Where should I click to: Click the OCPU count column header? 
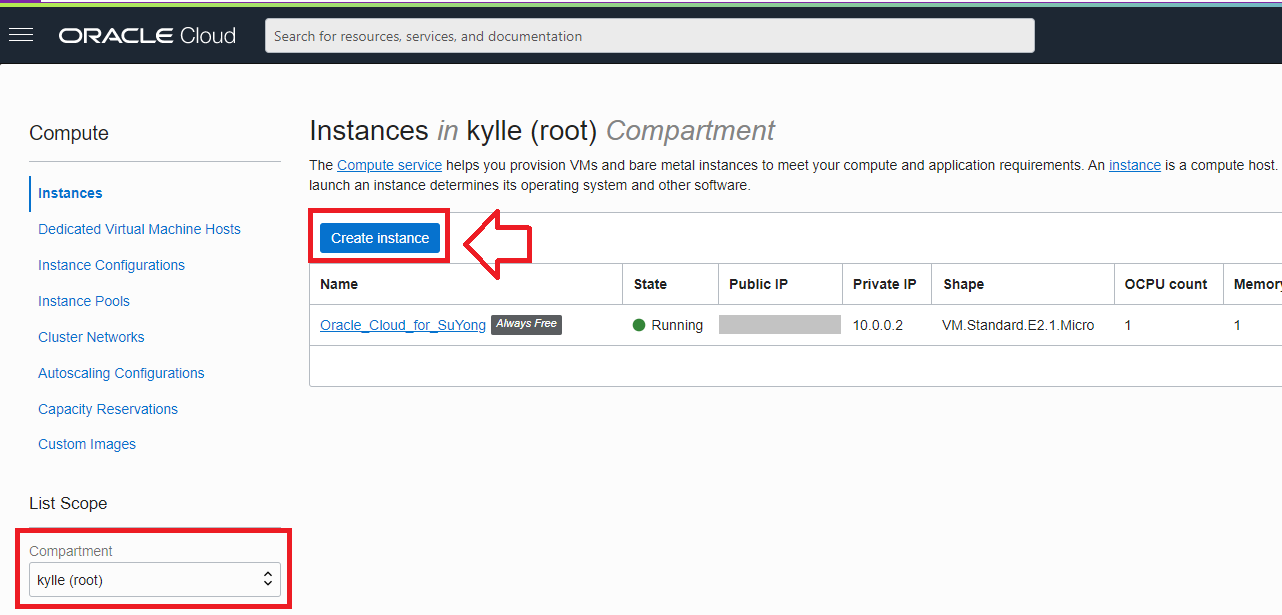click(x=1166, y=284)
